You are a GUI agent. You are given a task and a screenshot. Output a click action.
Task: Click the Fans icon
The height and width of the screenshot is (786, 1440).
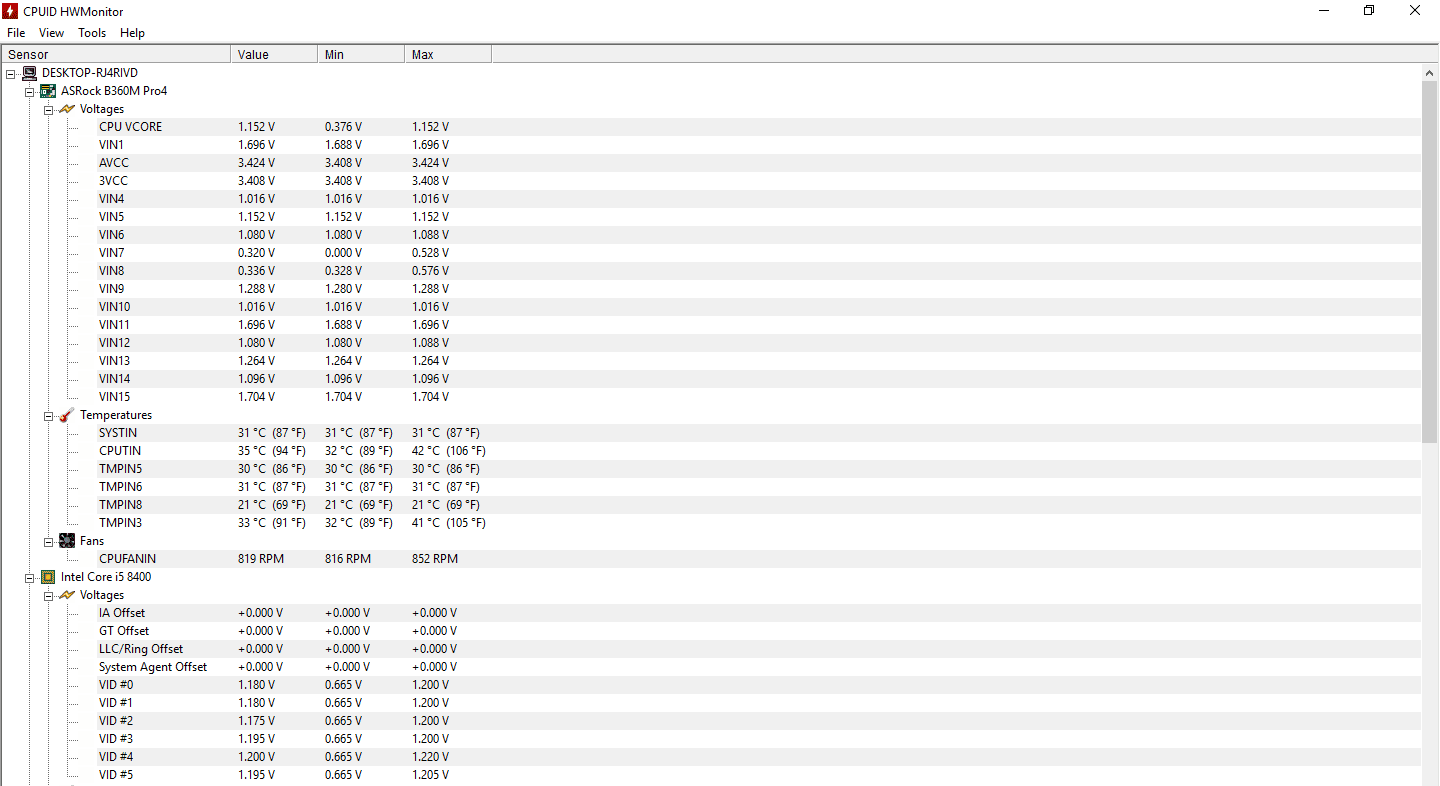(67, 541)
